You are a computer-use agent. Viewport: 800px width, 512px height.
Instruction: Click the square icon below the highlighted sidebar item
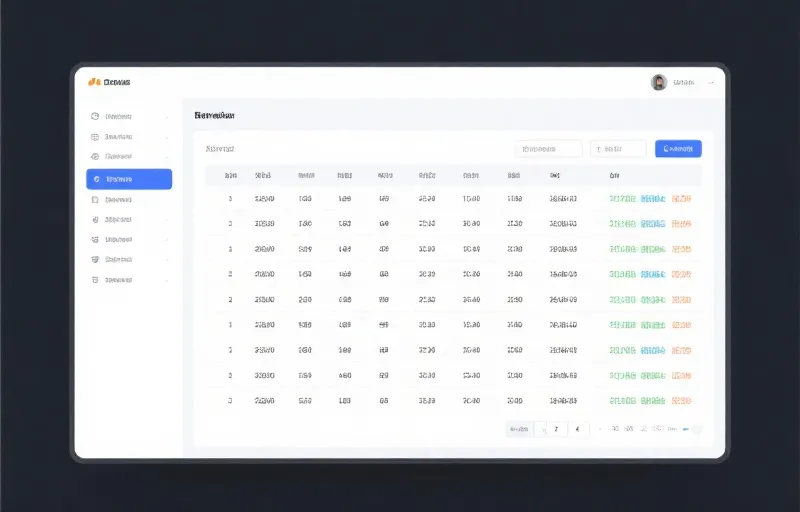(95, 200)
